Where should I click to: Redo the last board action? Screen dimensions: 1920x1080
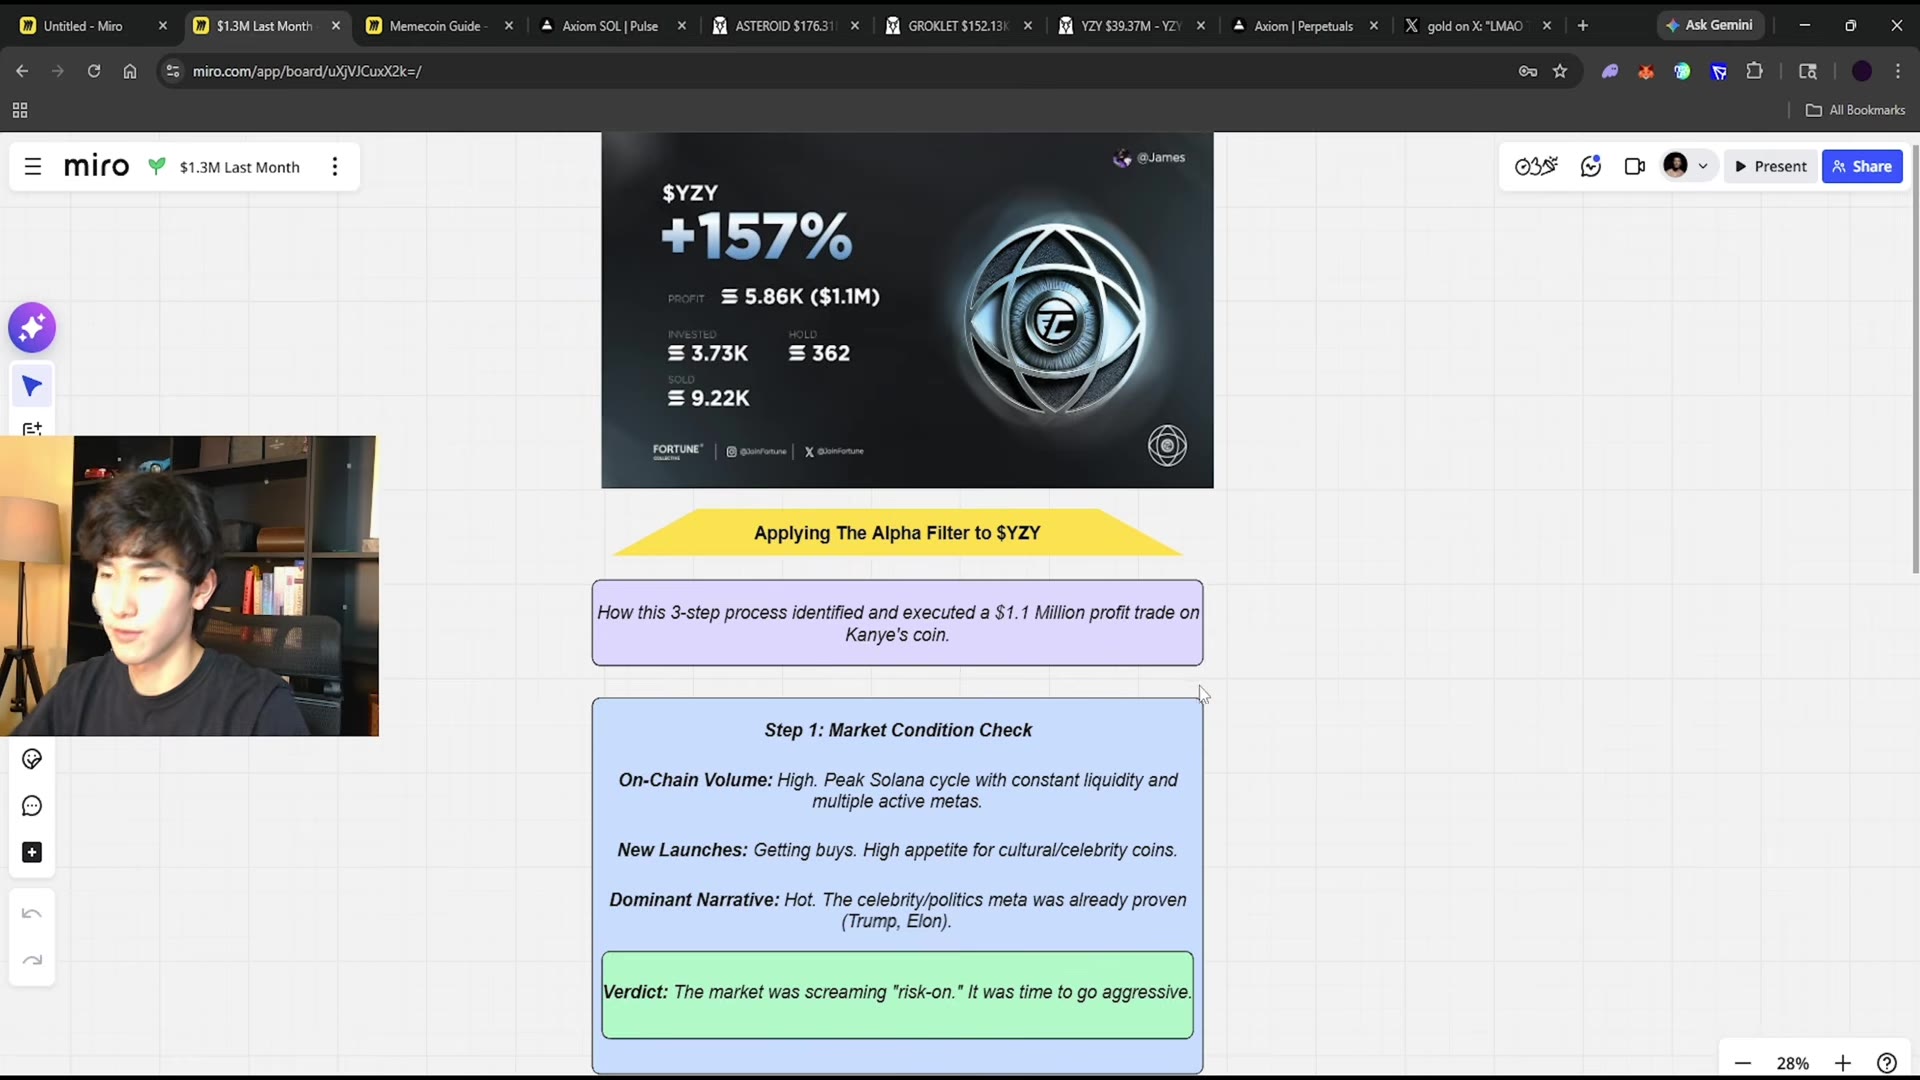[x=32, y=961]
